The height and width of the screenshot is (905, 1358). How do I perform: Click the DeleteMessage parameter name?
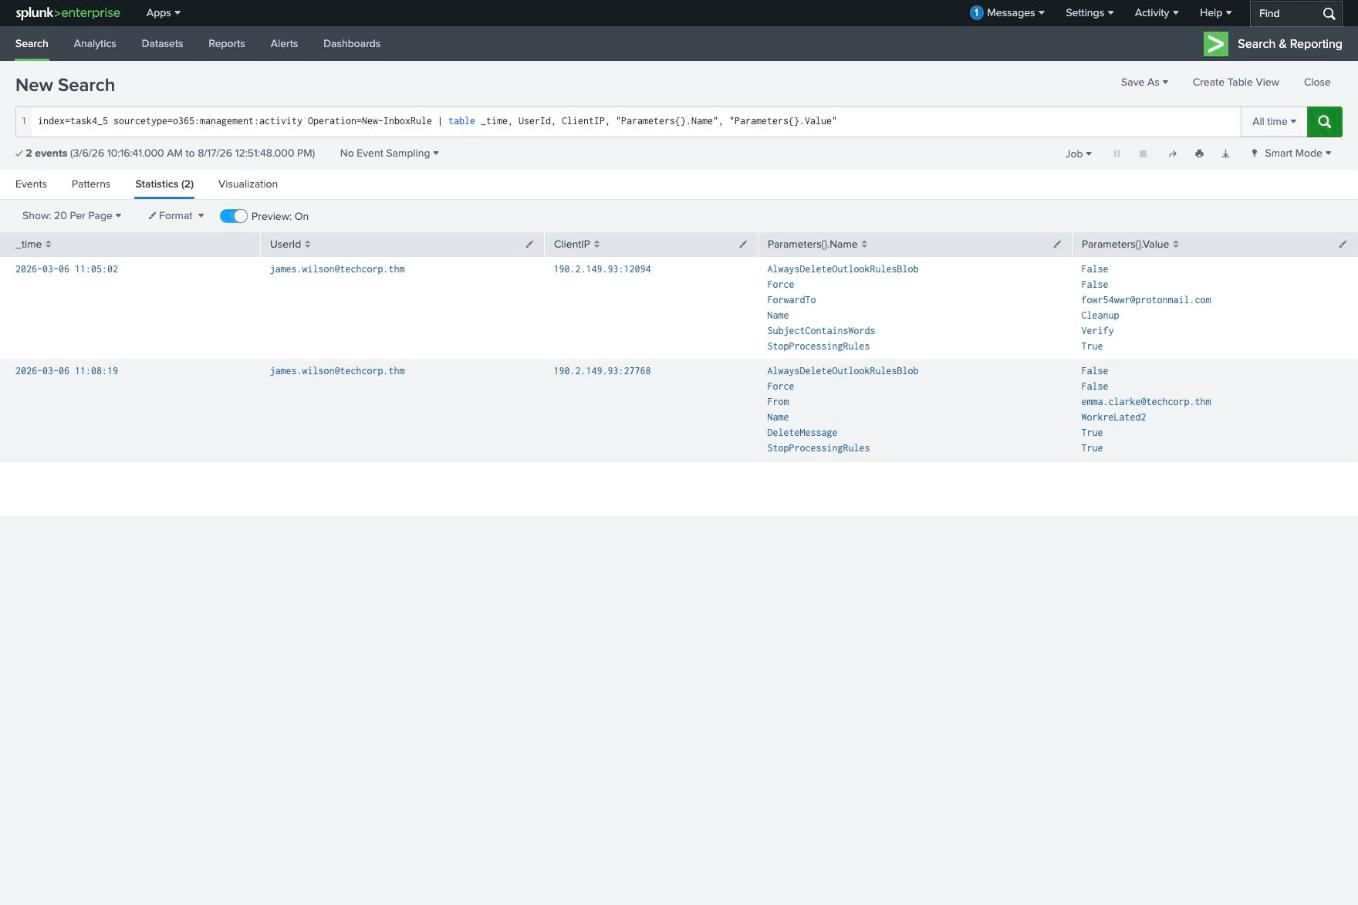(x=802, y=433)
